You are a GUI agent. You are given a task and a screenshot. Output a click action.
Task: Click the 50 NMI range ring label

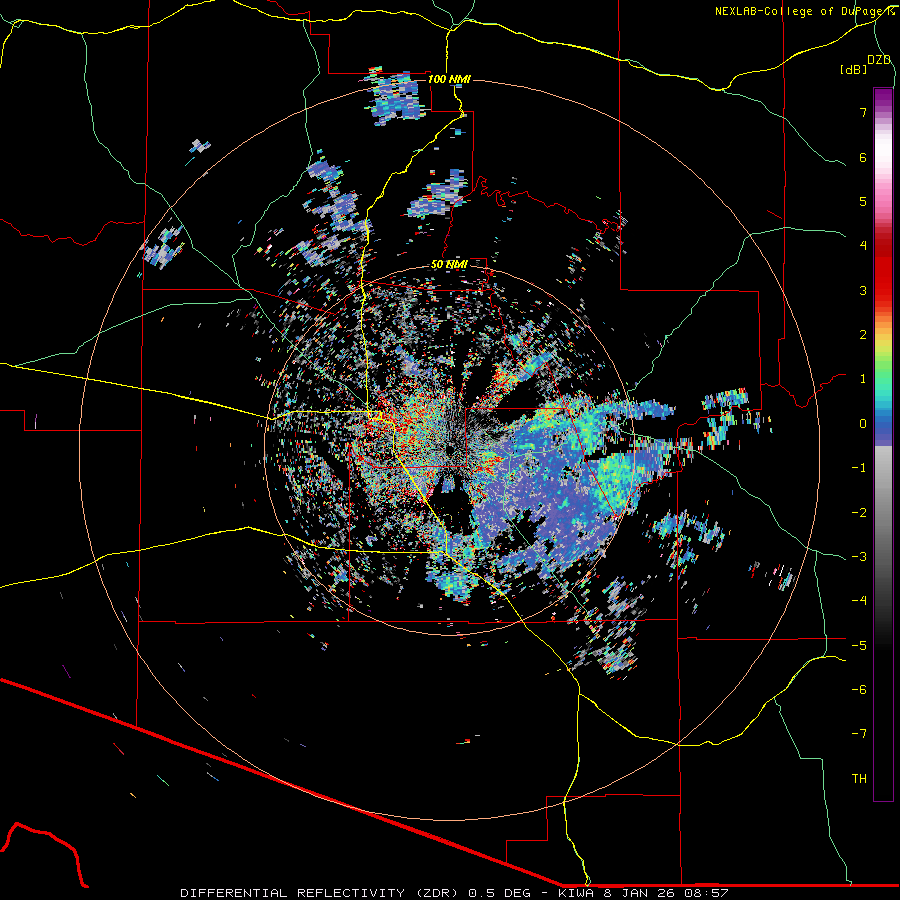[x=449, y=265]
